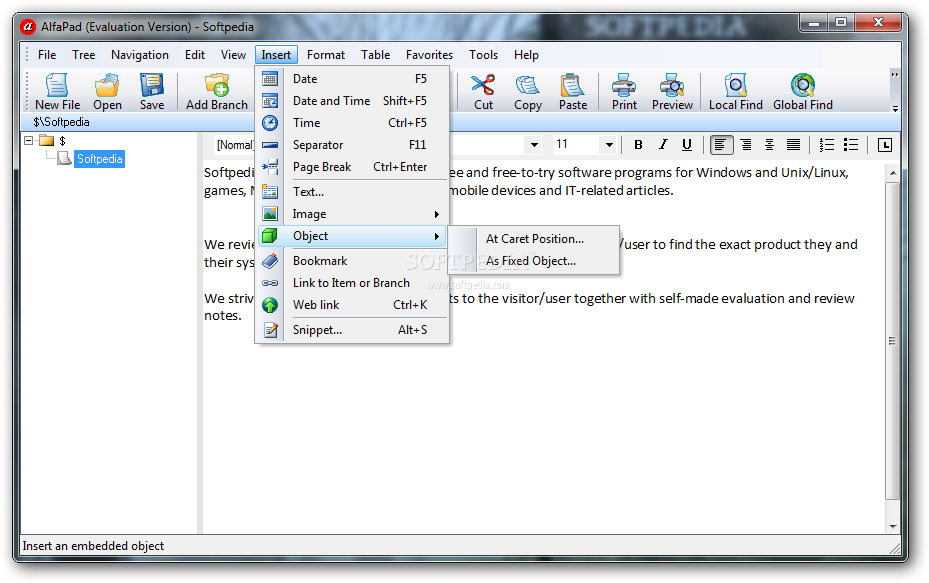Select the Softpedia tree item
929x583 pixels.
(100, 159)
